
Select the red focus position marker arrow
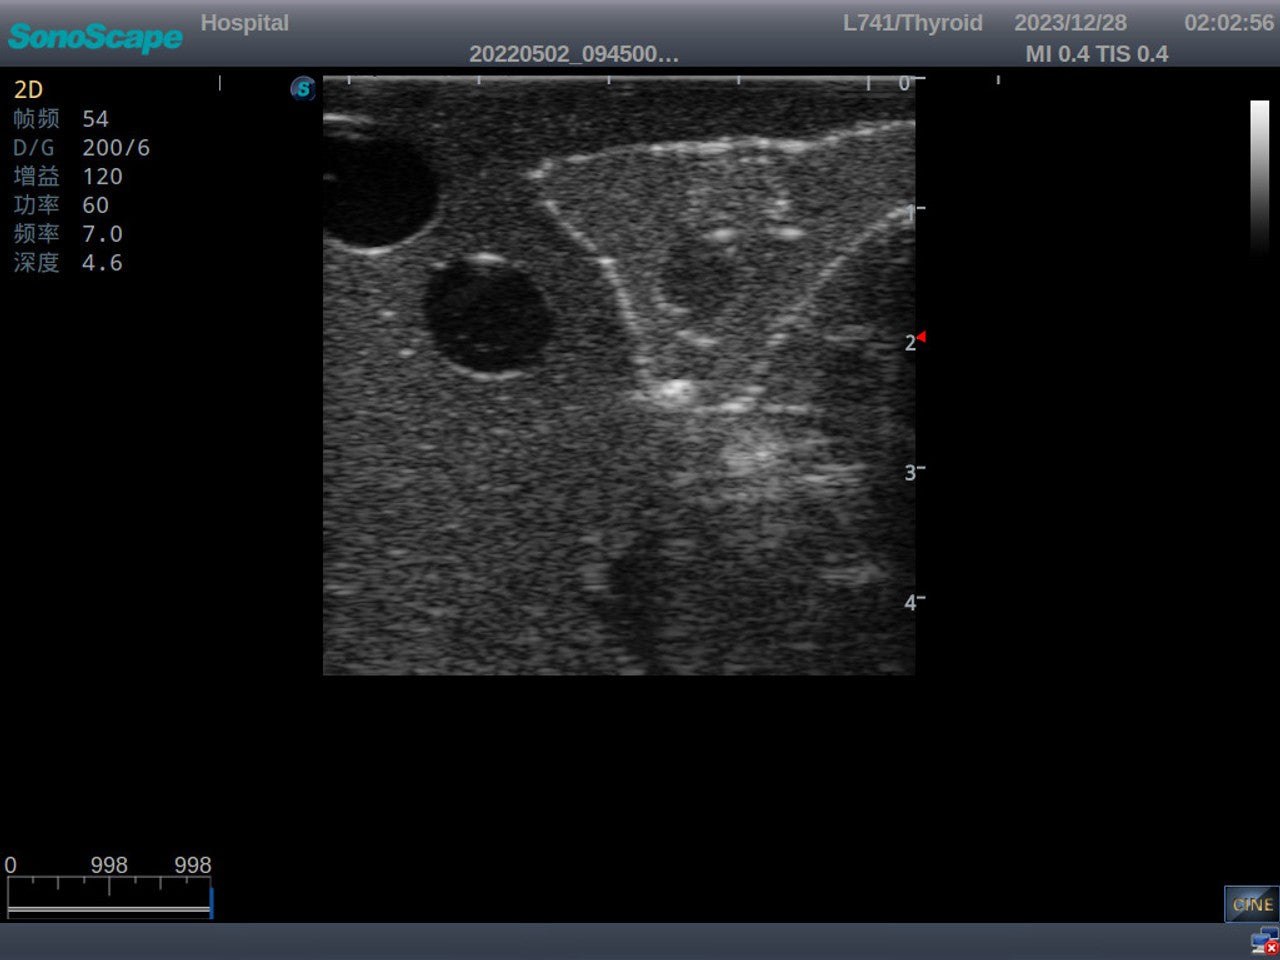[x=922, y=338]
